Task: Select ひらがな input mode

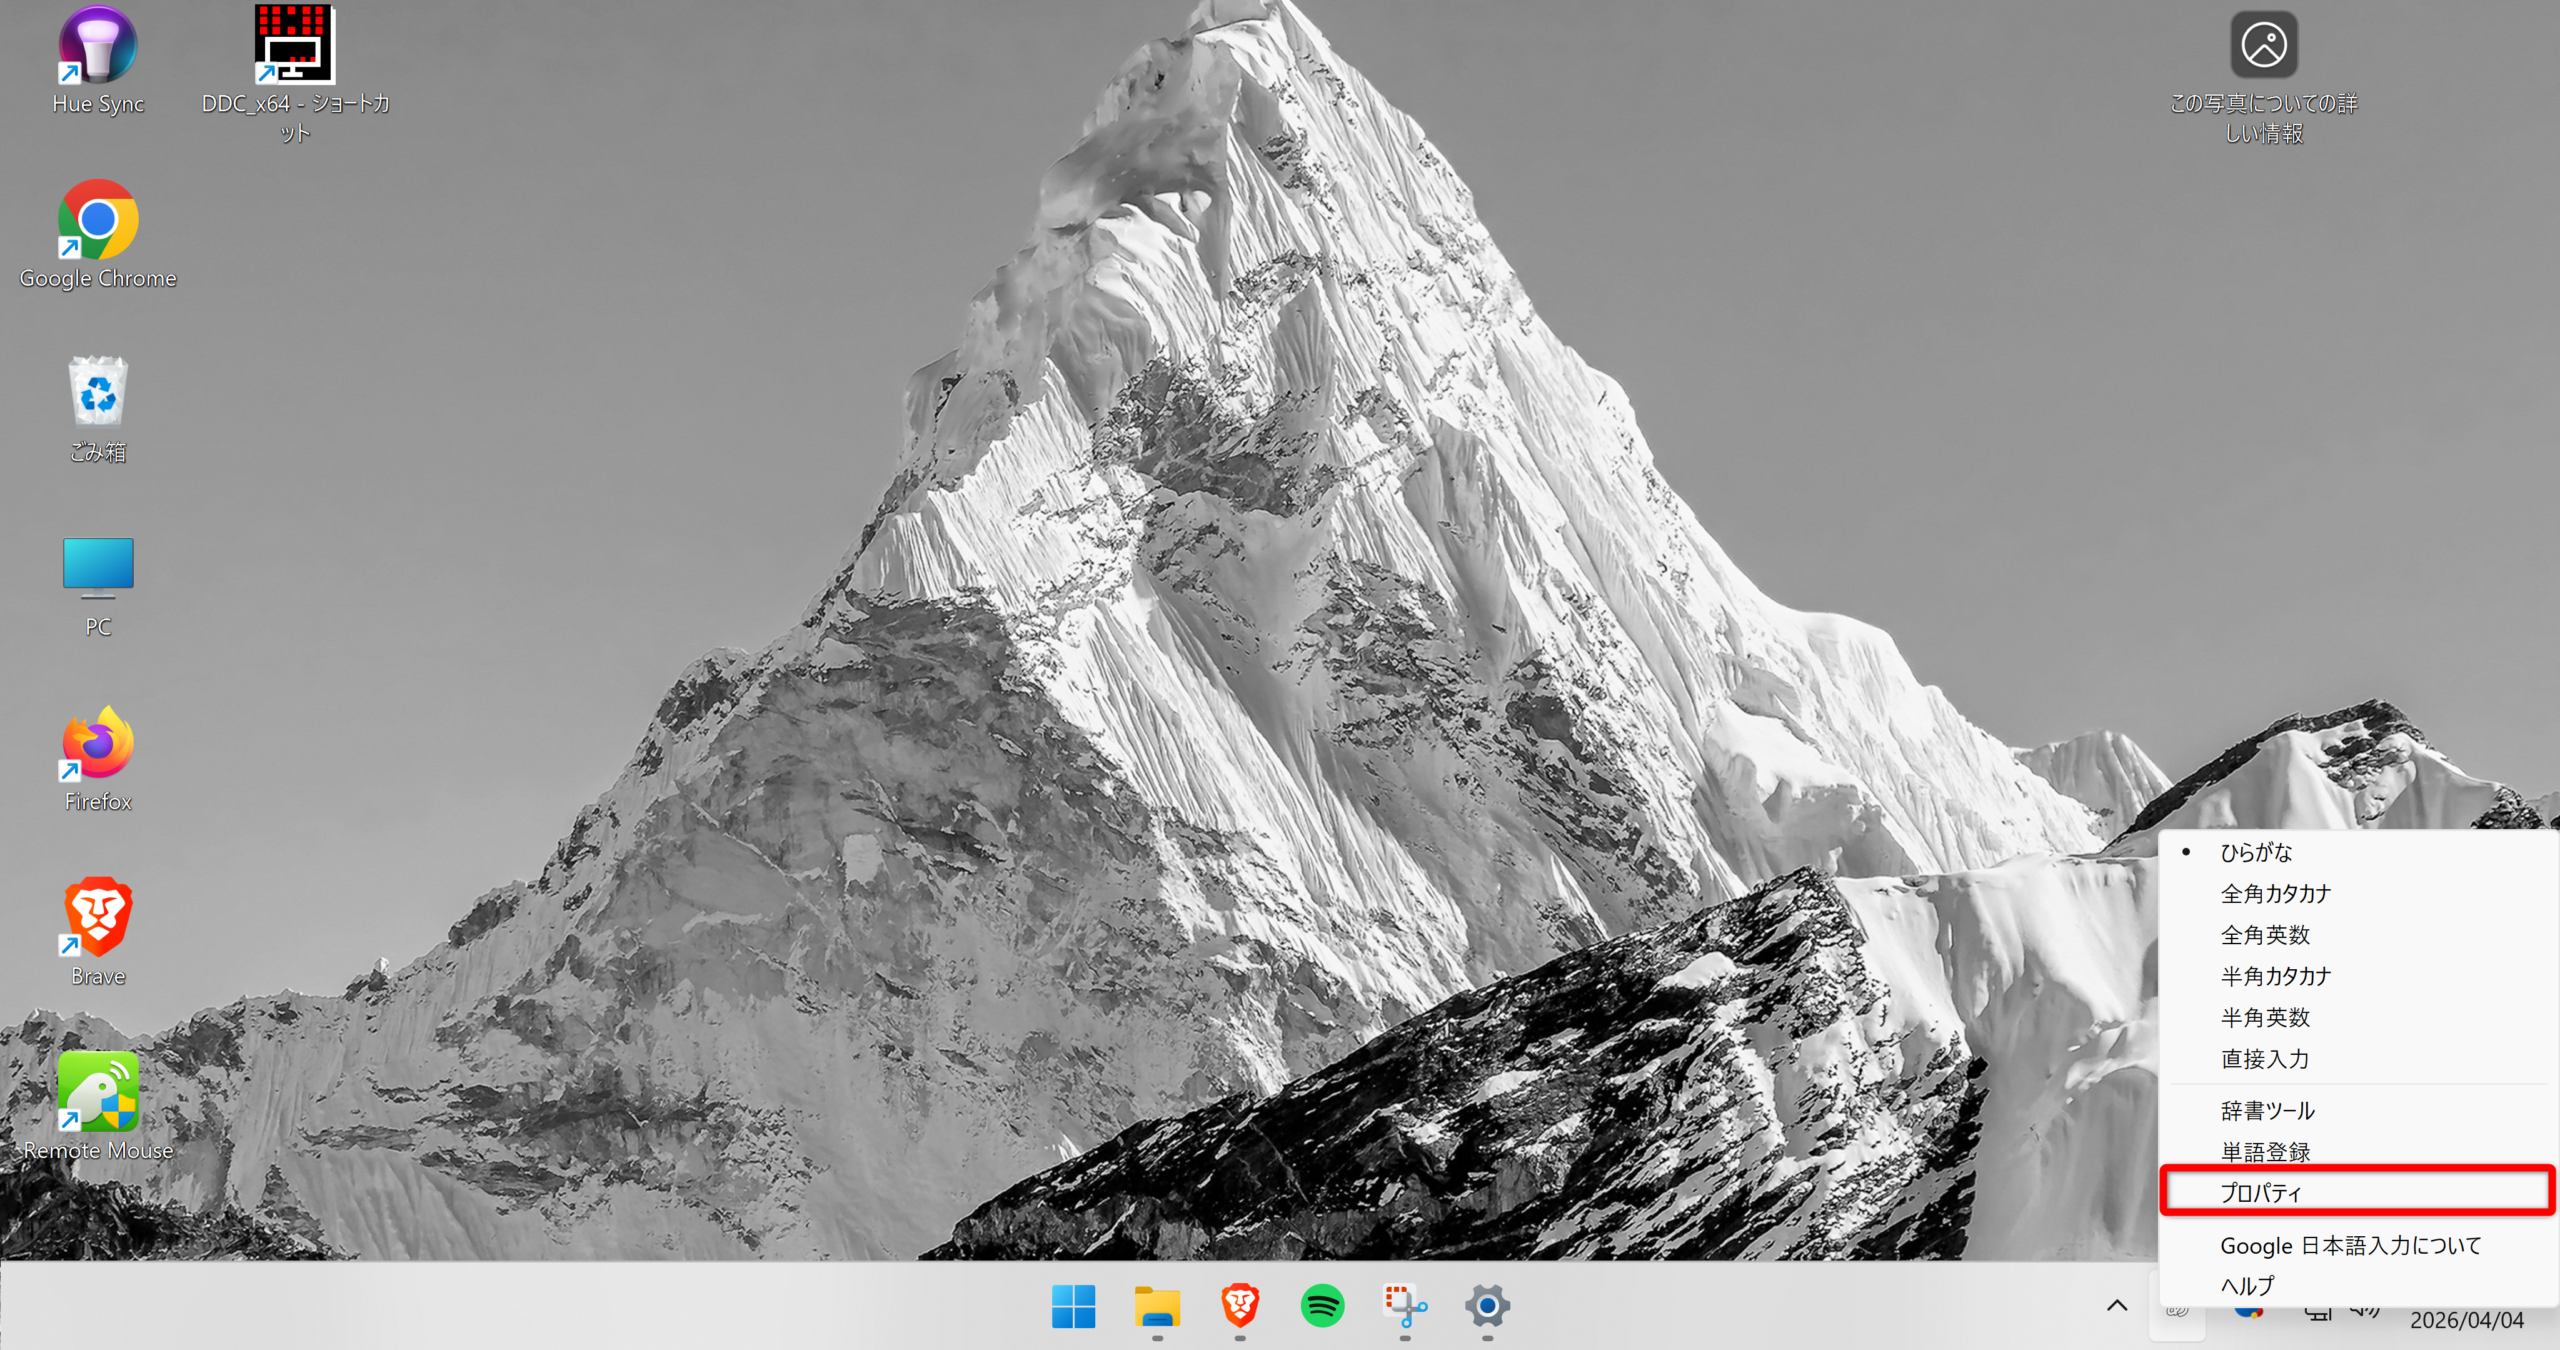Action: [2256, 852]
